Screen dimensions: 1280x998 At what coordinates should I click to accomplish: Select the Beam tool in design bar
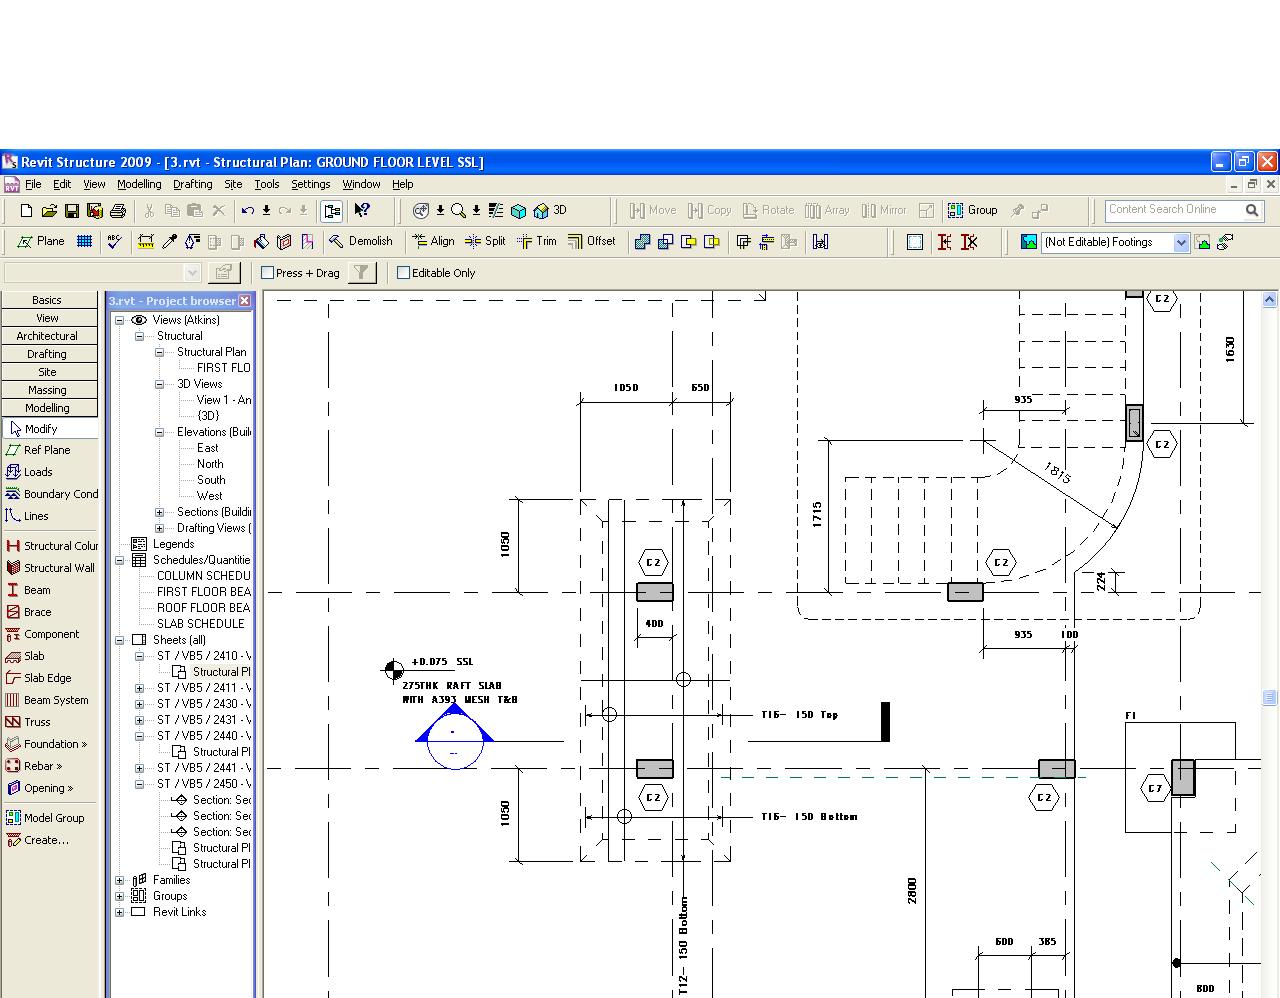coord(37,590)
